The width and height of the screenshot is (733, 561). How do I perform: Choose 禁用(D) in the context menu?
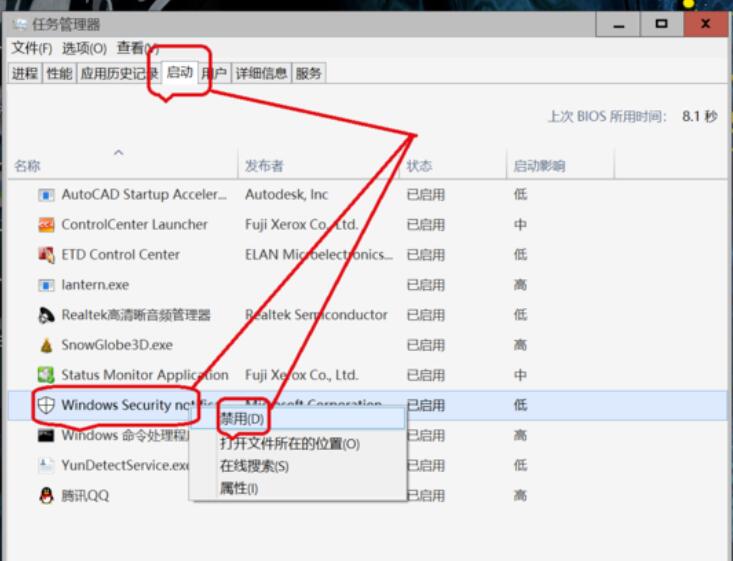point(298,418)
